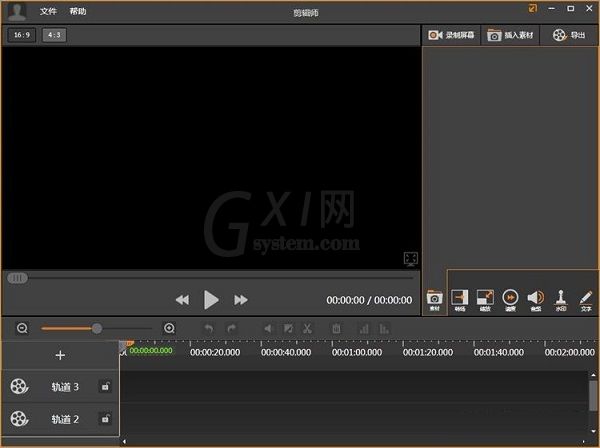Click the 00:01:00.000 ruler mark
The image size is (600, 448).
click(x=357, y=352)
